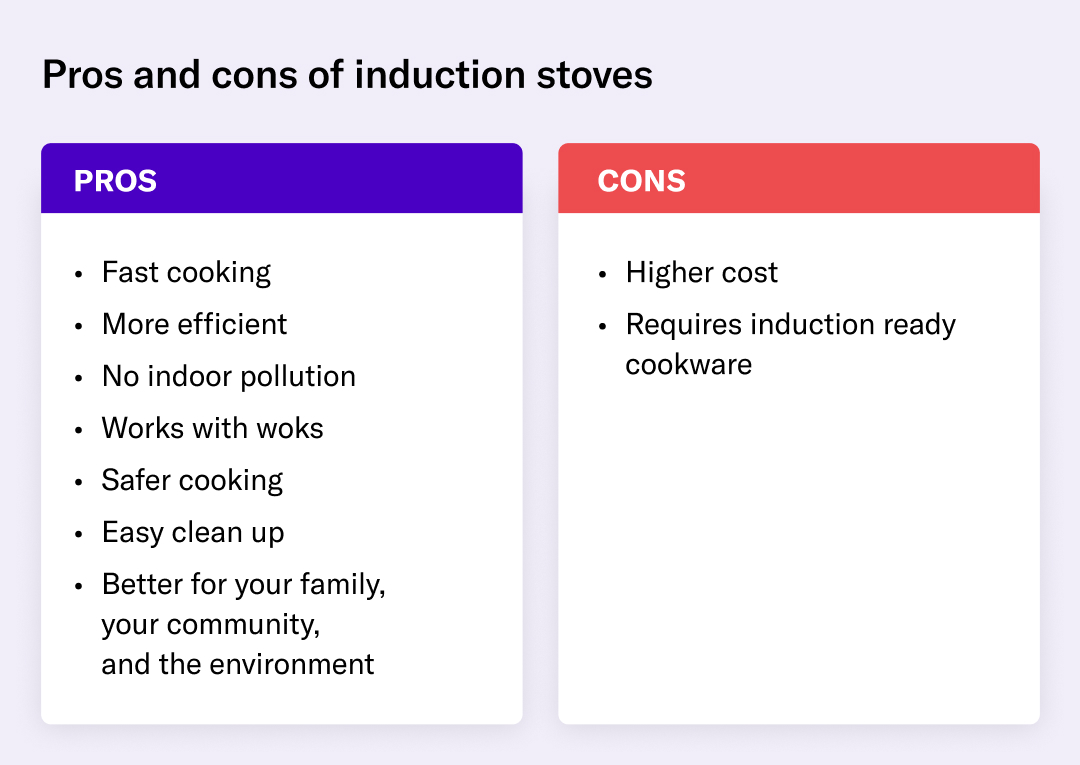Click the bullet dot beside "Works with woks"
Viewport: 1080px width, 765px height.
click(79, 430)
